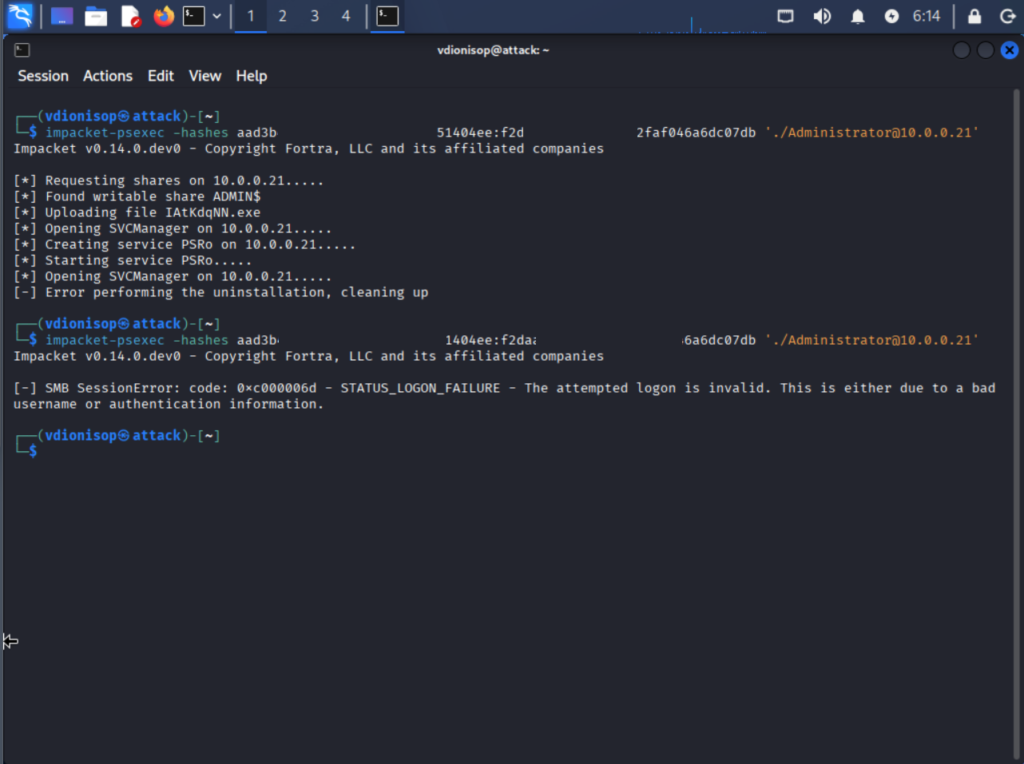Click the volume speaker tray icon
This screenshot has height=764, width=1024.
pyautogui.click(x=822, y=16)
